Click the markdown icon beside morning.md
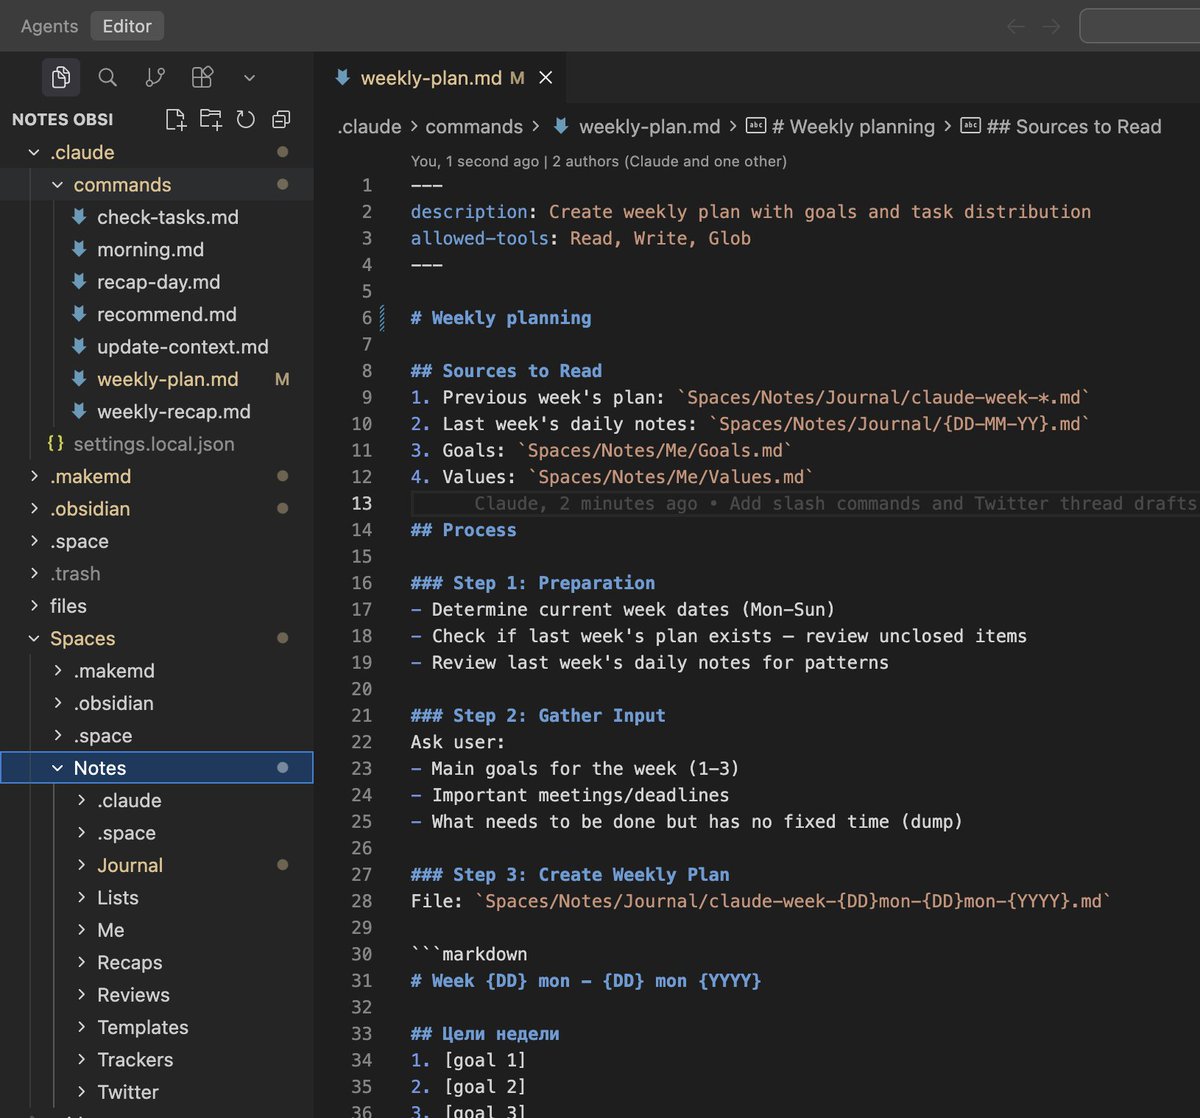 click(x=80, y=250)
